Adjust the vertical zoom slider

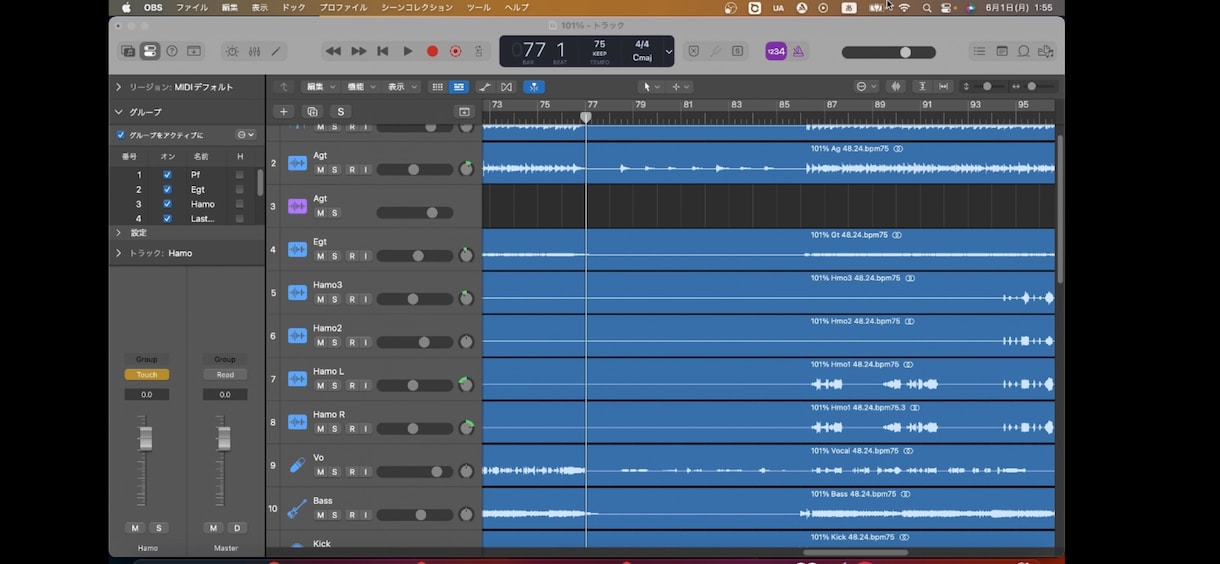[986, 87]
